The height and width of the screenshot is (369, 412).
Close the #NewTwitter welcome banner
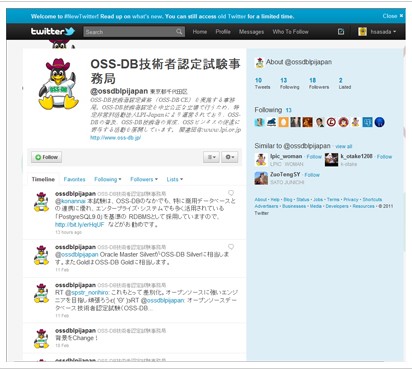[393, 16]
